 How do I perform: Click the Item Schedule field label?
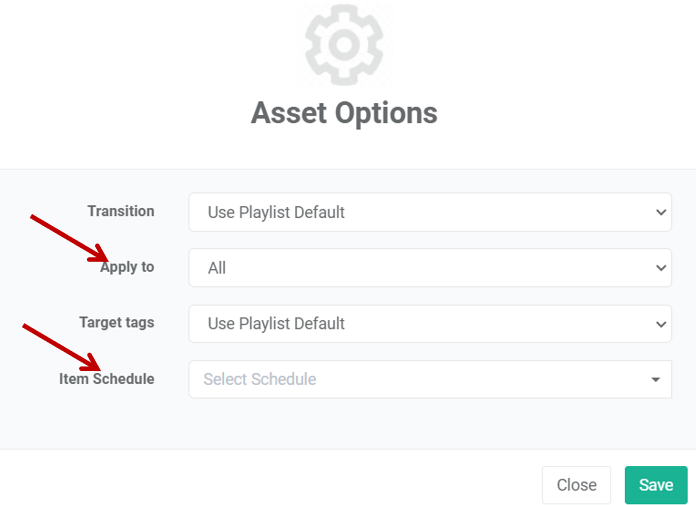click(107, 379)
